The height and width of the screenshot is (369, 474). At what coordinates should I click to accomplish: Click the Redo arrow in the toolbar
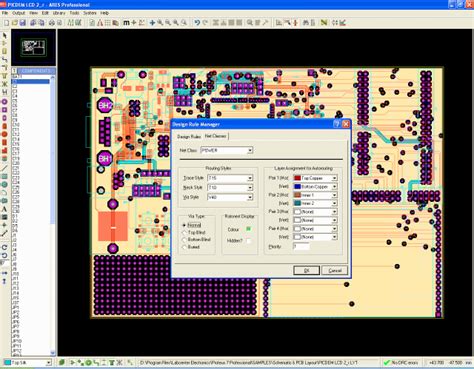pos(205,23)
